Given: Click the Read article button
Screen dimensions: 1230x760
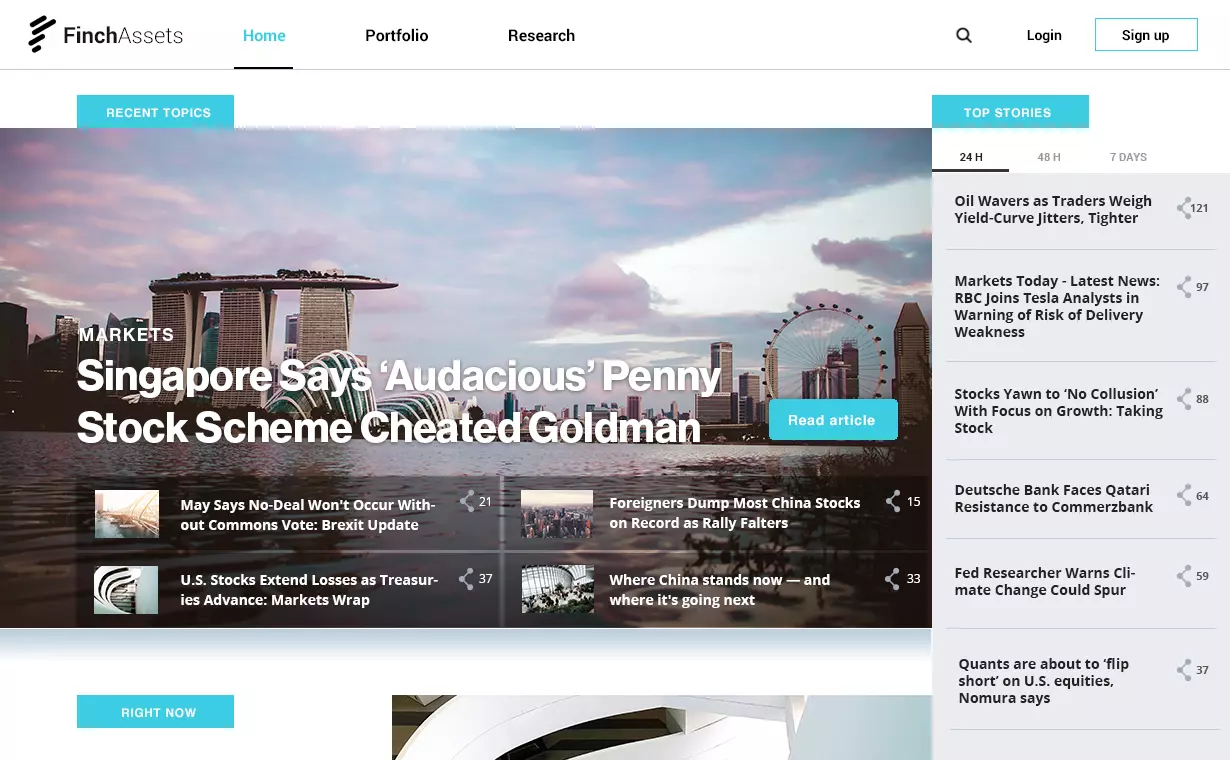Looking at the screenshot, I should click(833, 420).
